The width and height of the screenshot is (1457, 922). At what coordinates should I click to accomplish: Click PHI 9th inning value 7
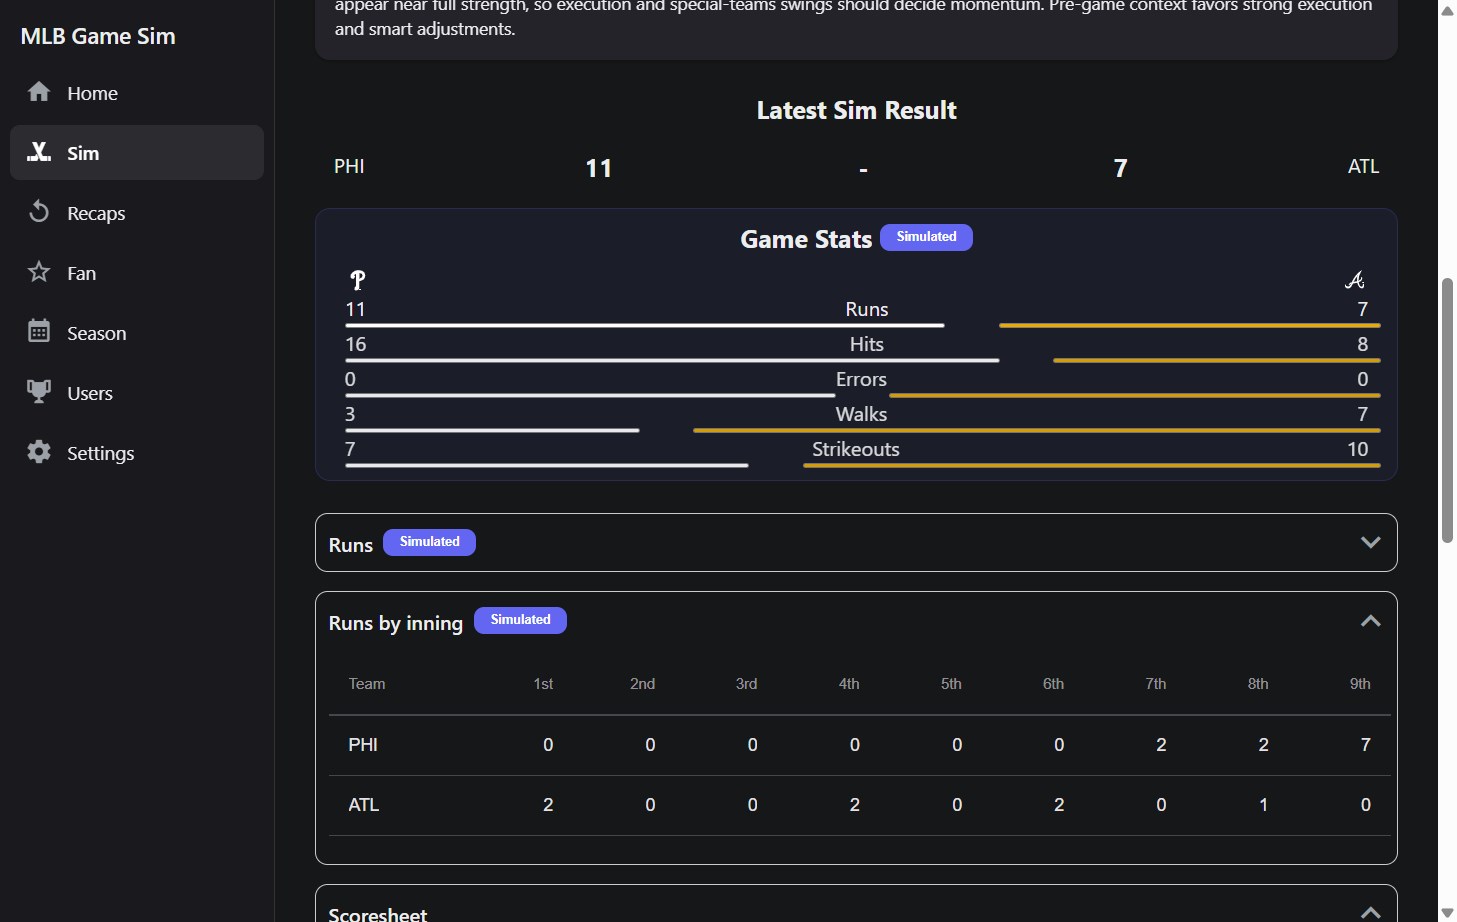point(1366,745)
